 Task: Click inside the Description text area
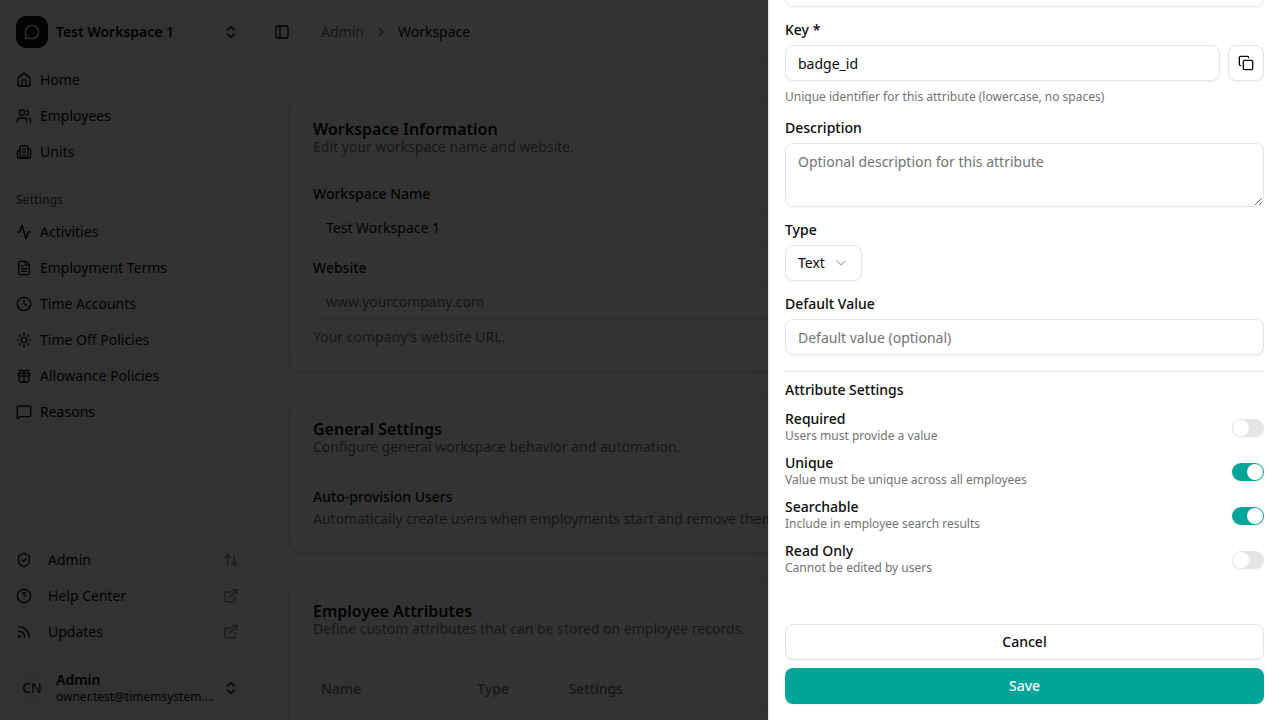point(1023,175)
